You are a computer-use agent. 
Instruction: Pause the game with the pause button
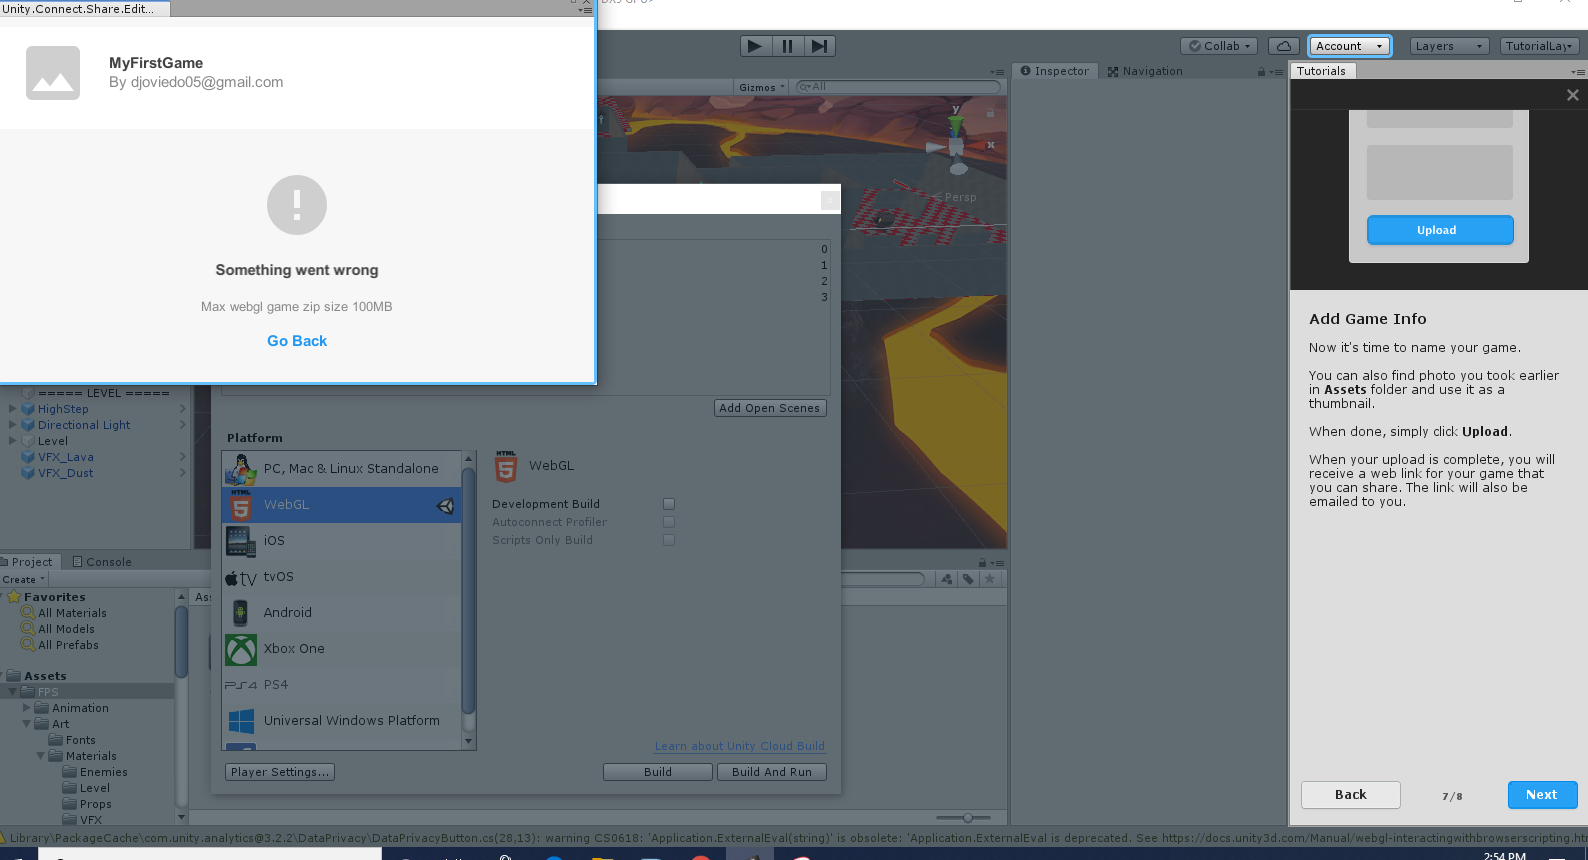click(787, 46)
